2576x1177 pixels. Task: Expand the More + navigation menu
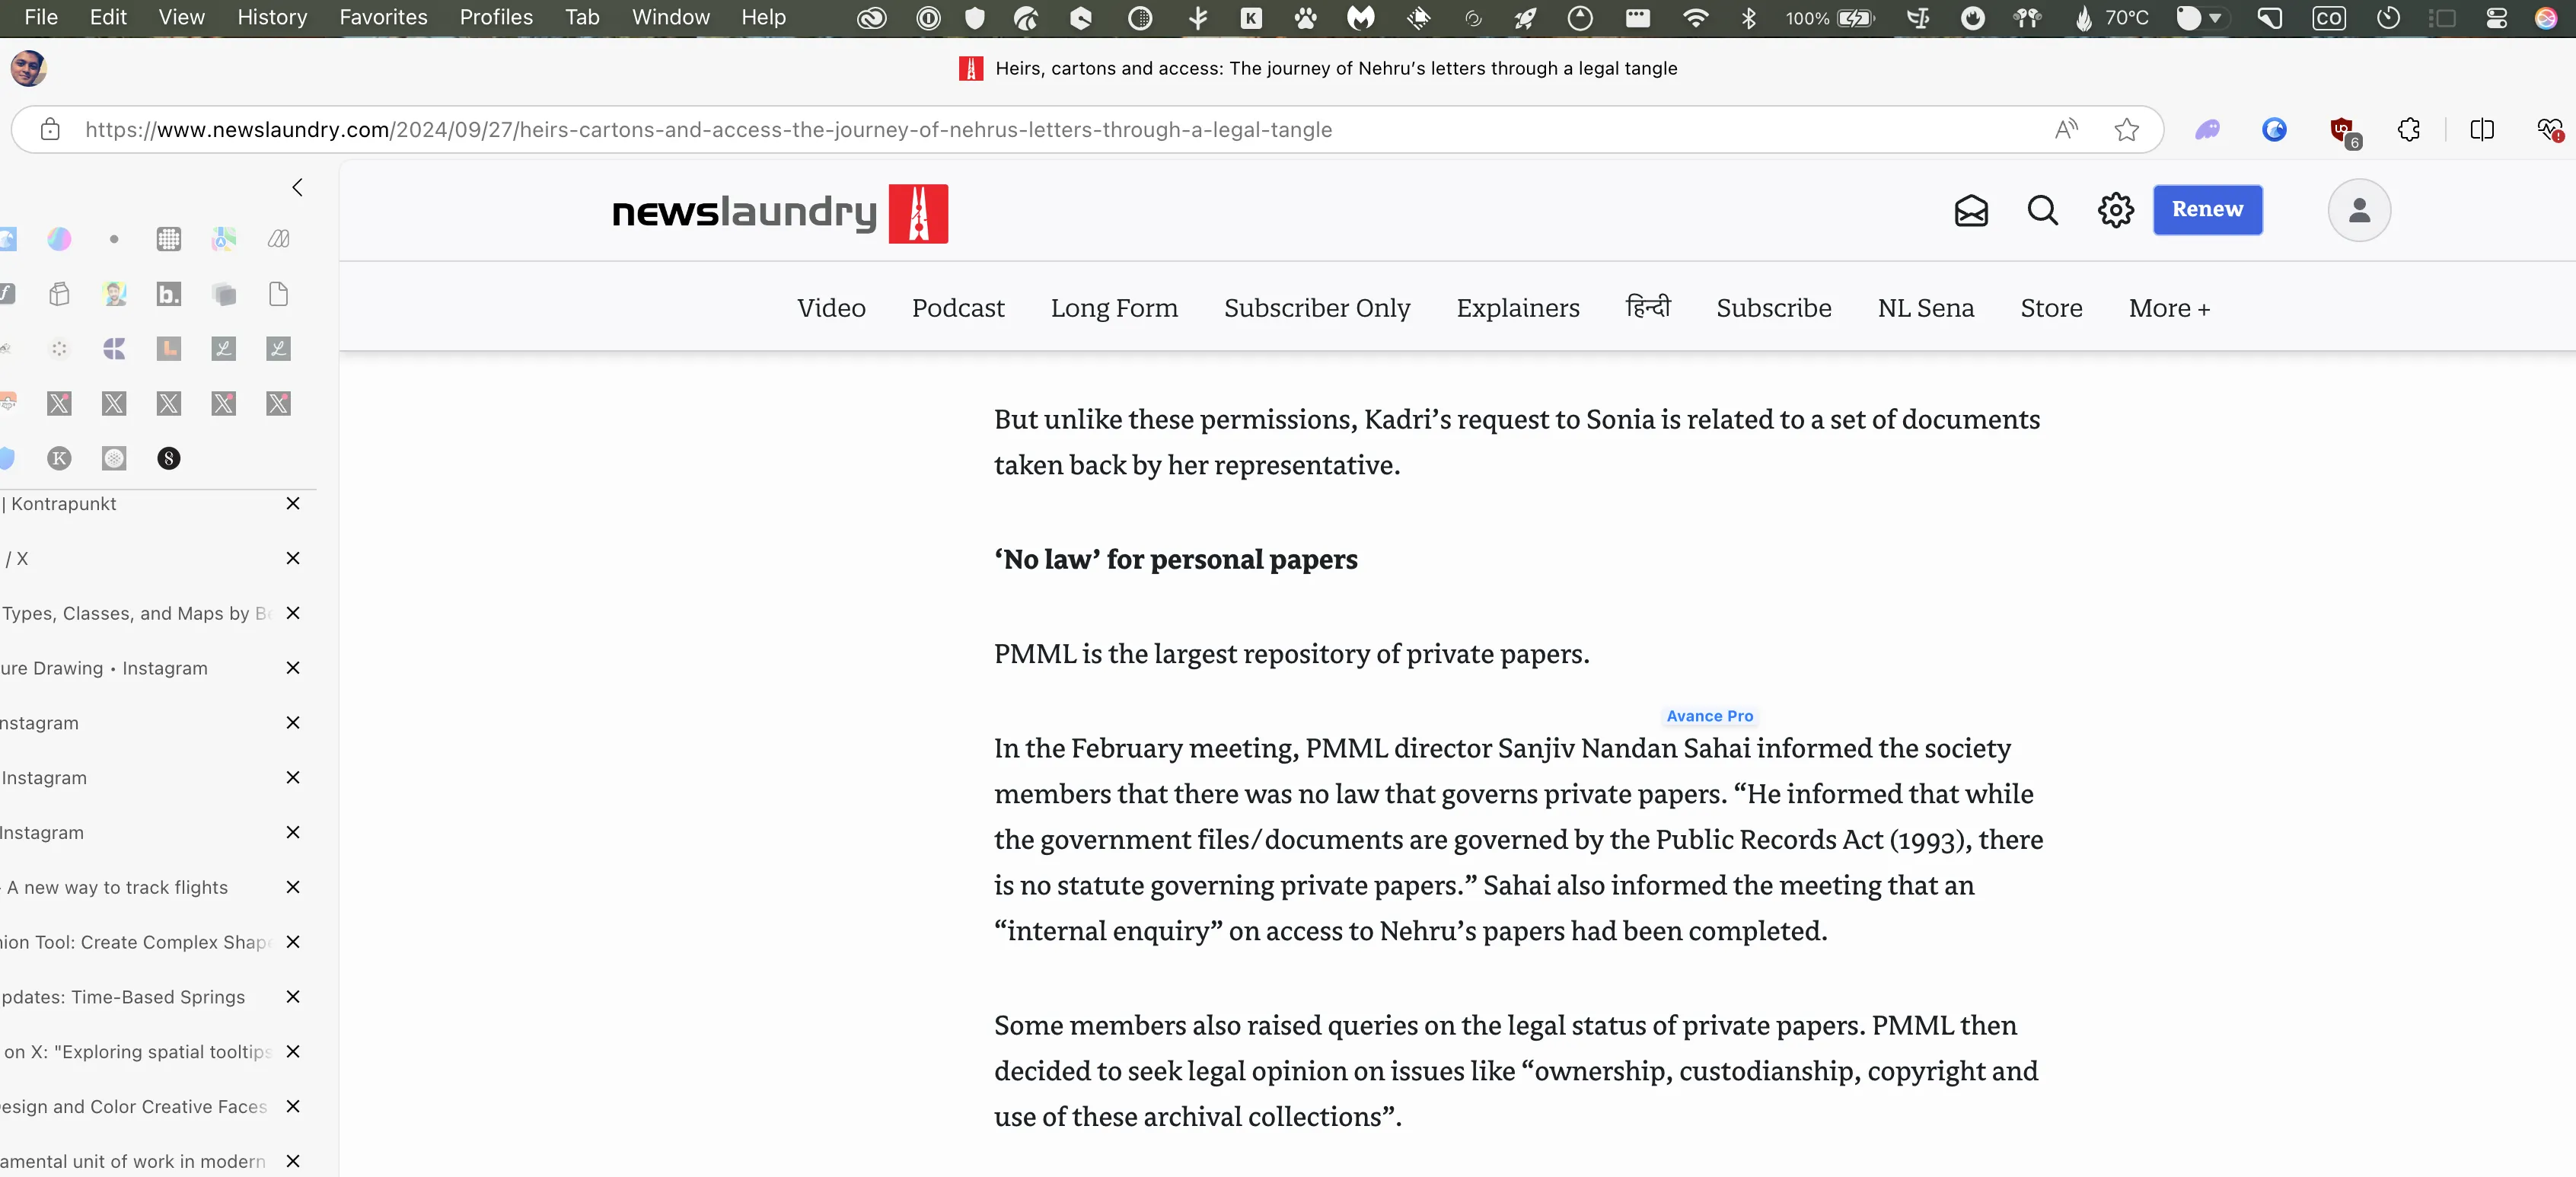point(2168,309)
